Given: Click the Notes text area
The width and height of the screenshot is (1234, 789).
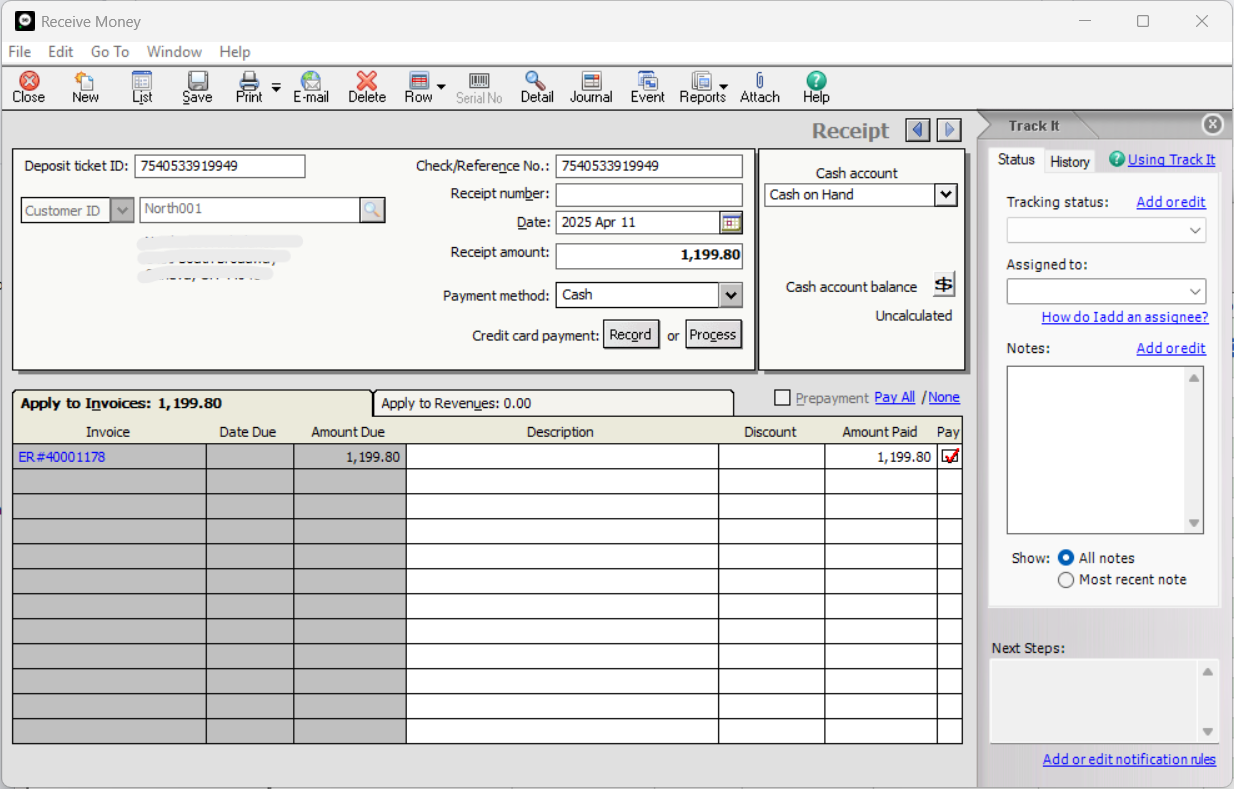Looking at the screenshot, I should click(x=1096, y=450).
